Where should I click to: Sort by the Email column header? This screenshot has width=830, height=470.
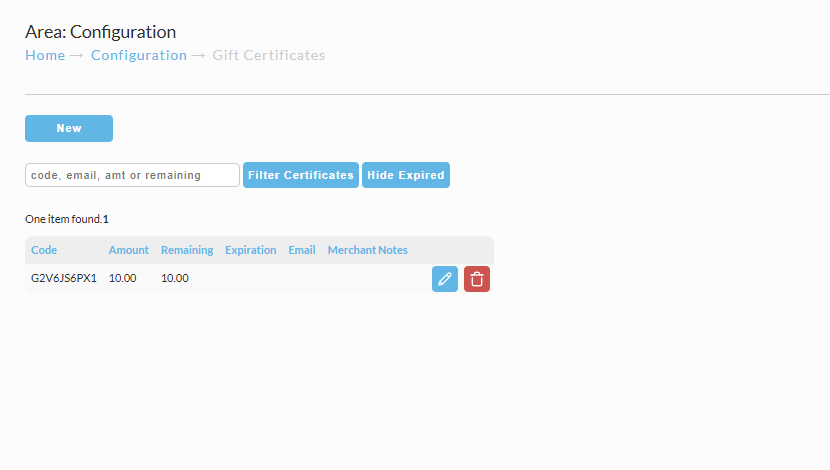(x=302, y=250)
